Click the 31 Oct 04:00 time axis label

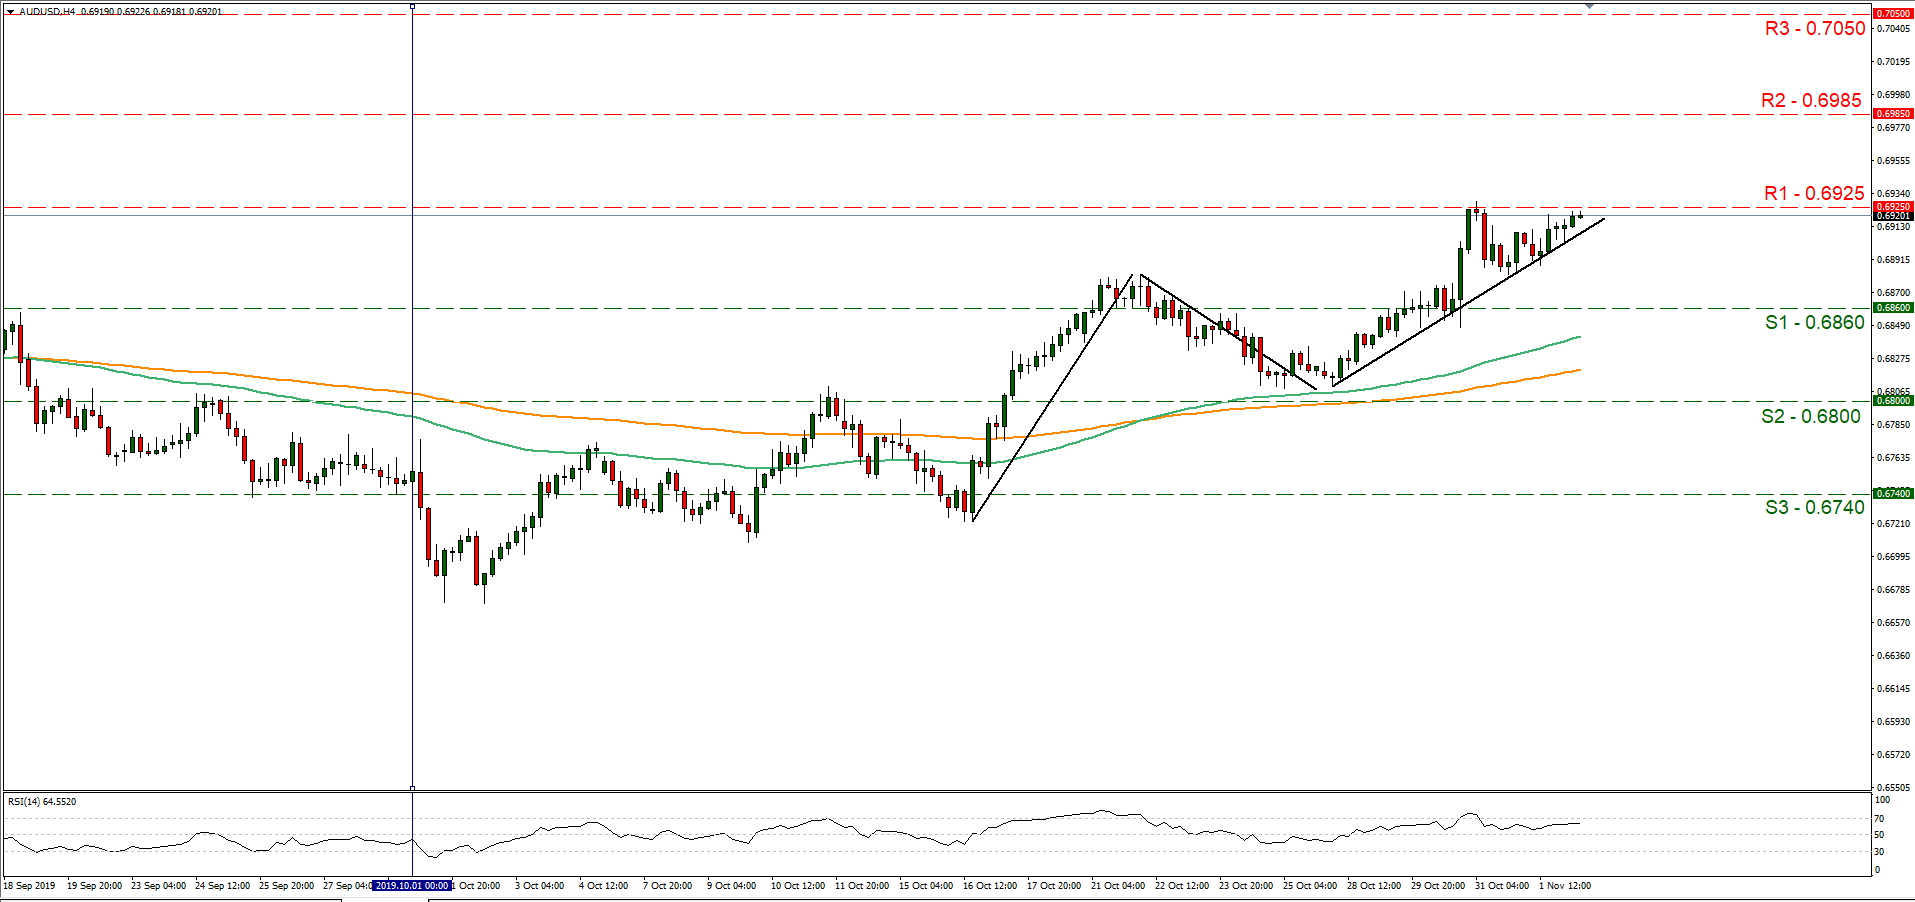1502,886
